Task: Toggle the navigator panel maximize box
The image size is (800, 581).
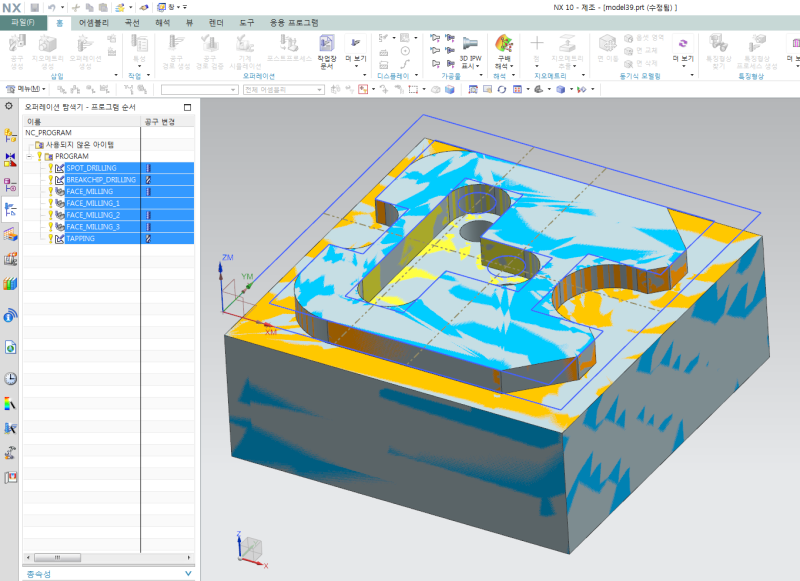Action: tap(187, 107)
